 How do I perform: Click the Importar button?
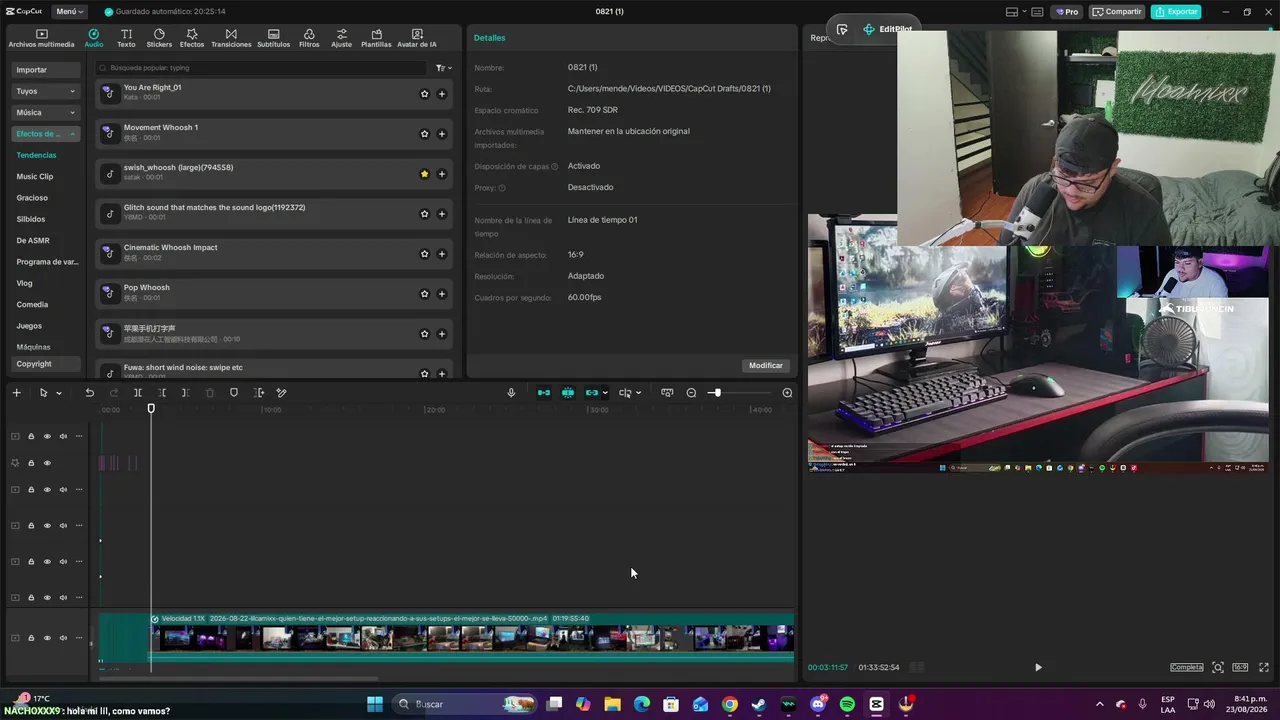click(x=45, y=70)
